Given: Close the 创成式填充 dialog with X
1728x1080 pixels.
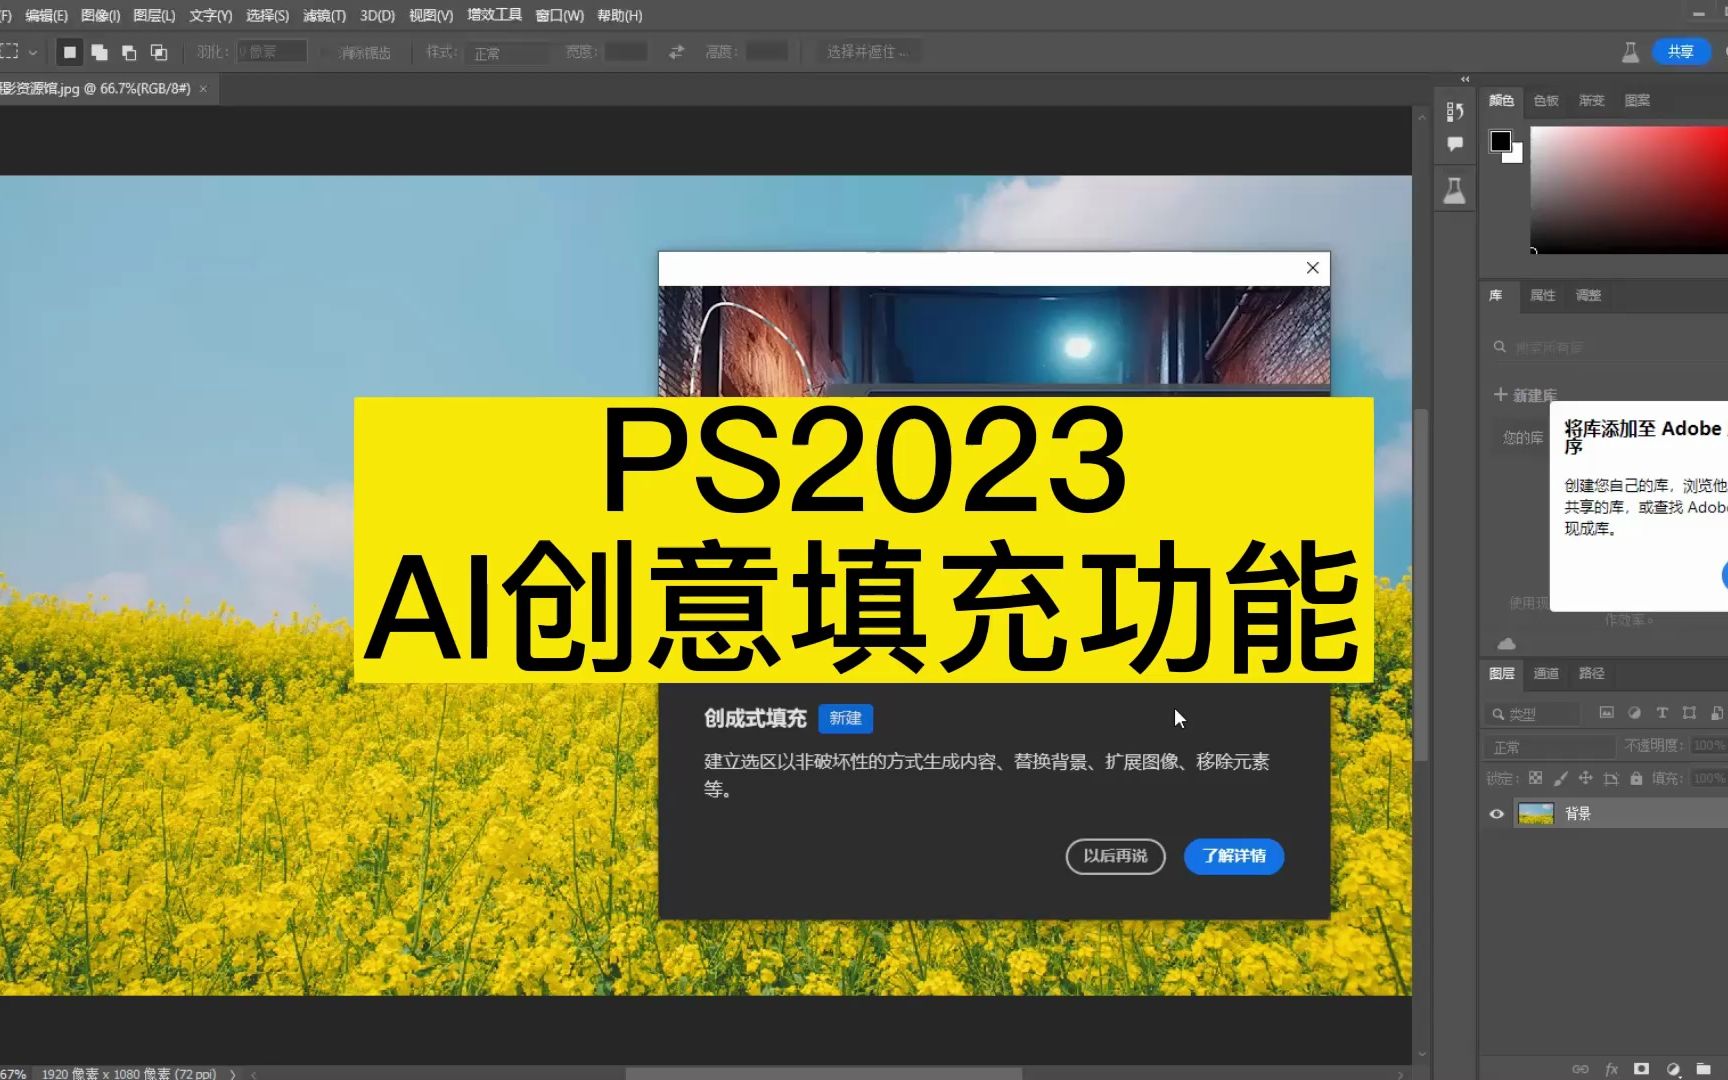Looking at the screenshot, I should pos(1312,268).
